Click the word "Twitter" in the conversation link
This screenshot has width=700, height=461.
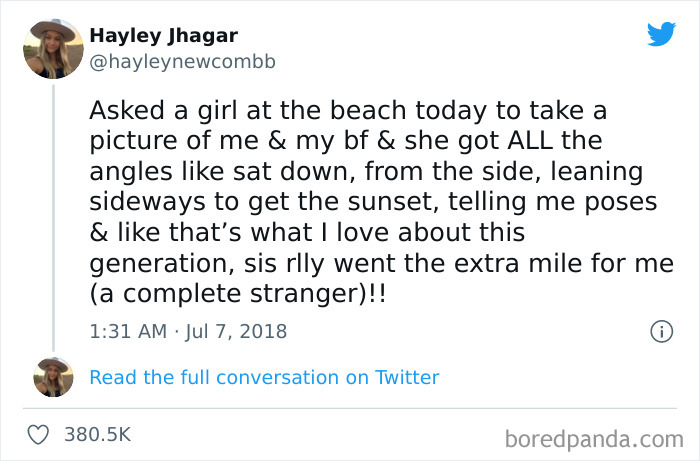pos(407,377)
